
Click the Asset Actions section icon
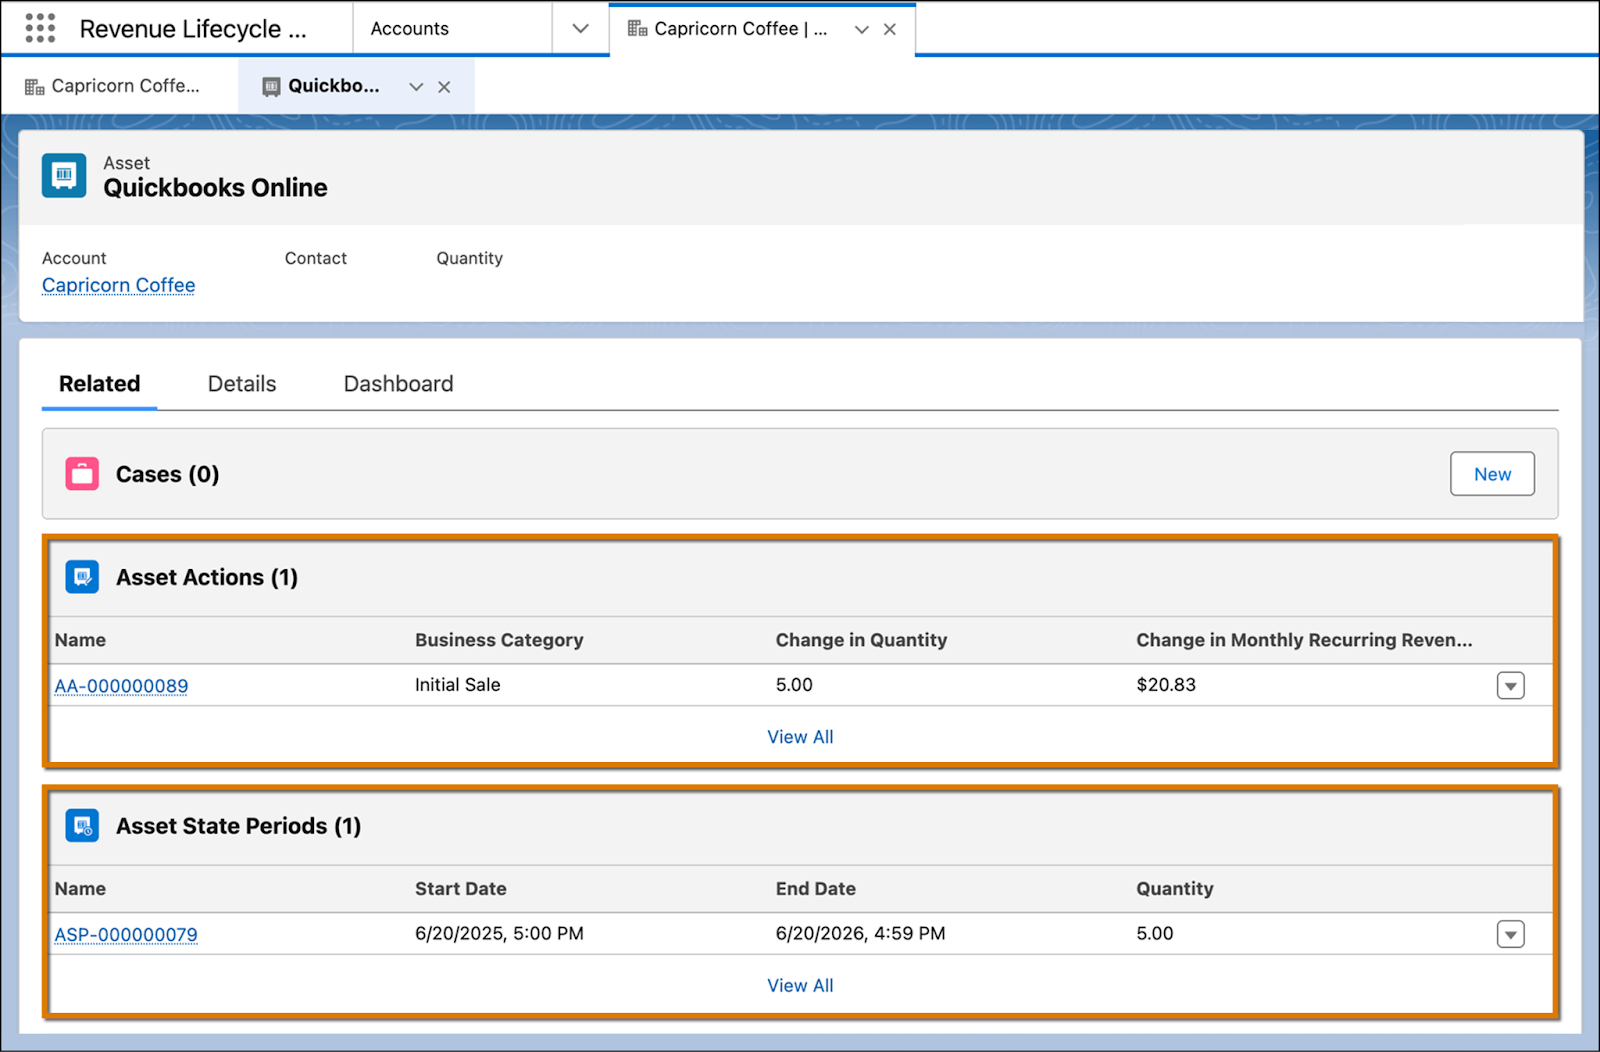82,577
